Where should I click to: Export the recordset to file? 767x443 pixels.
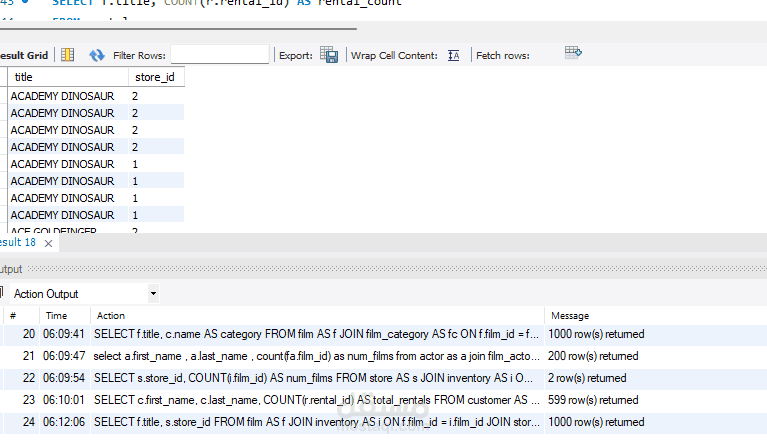329,54
